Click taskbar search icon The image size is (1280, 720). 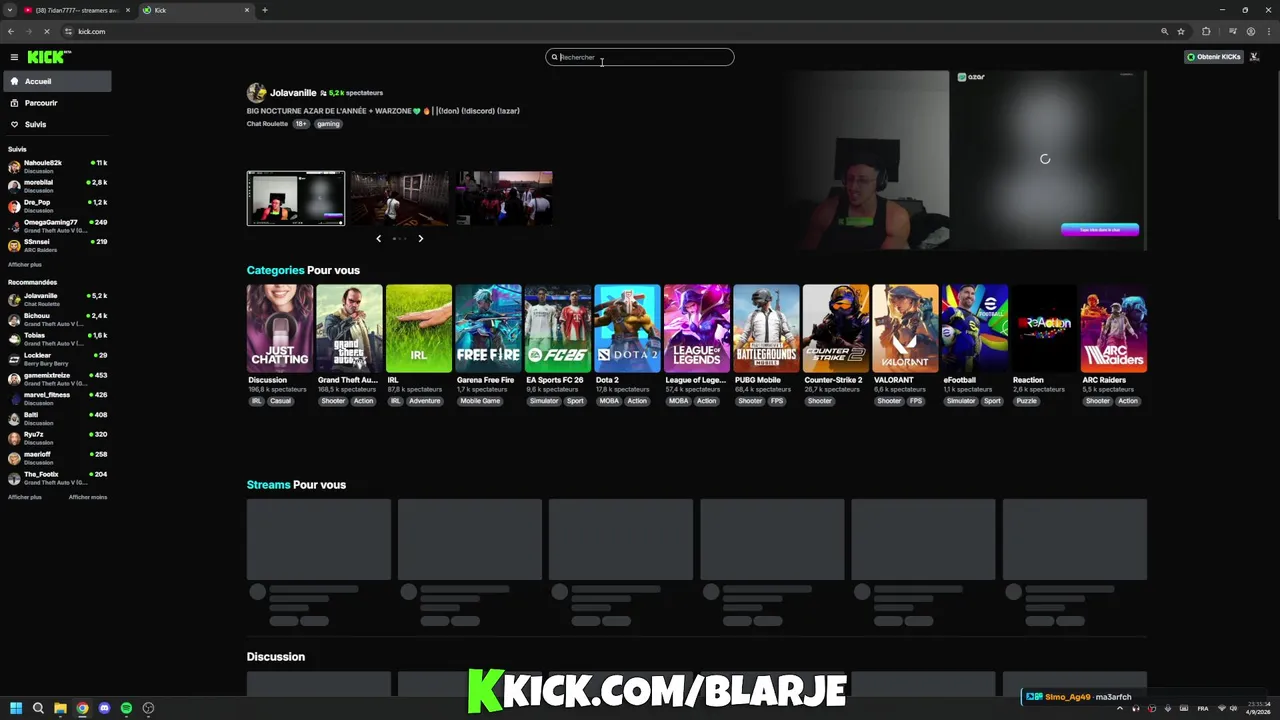pos(38,708)
